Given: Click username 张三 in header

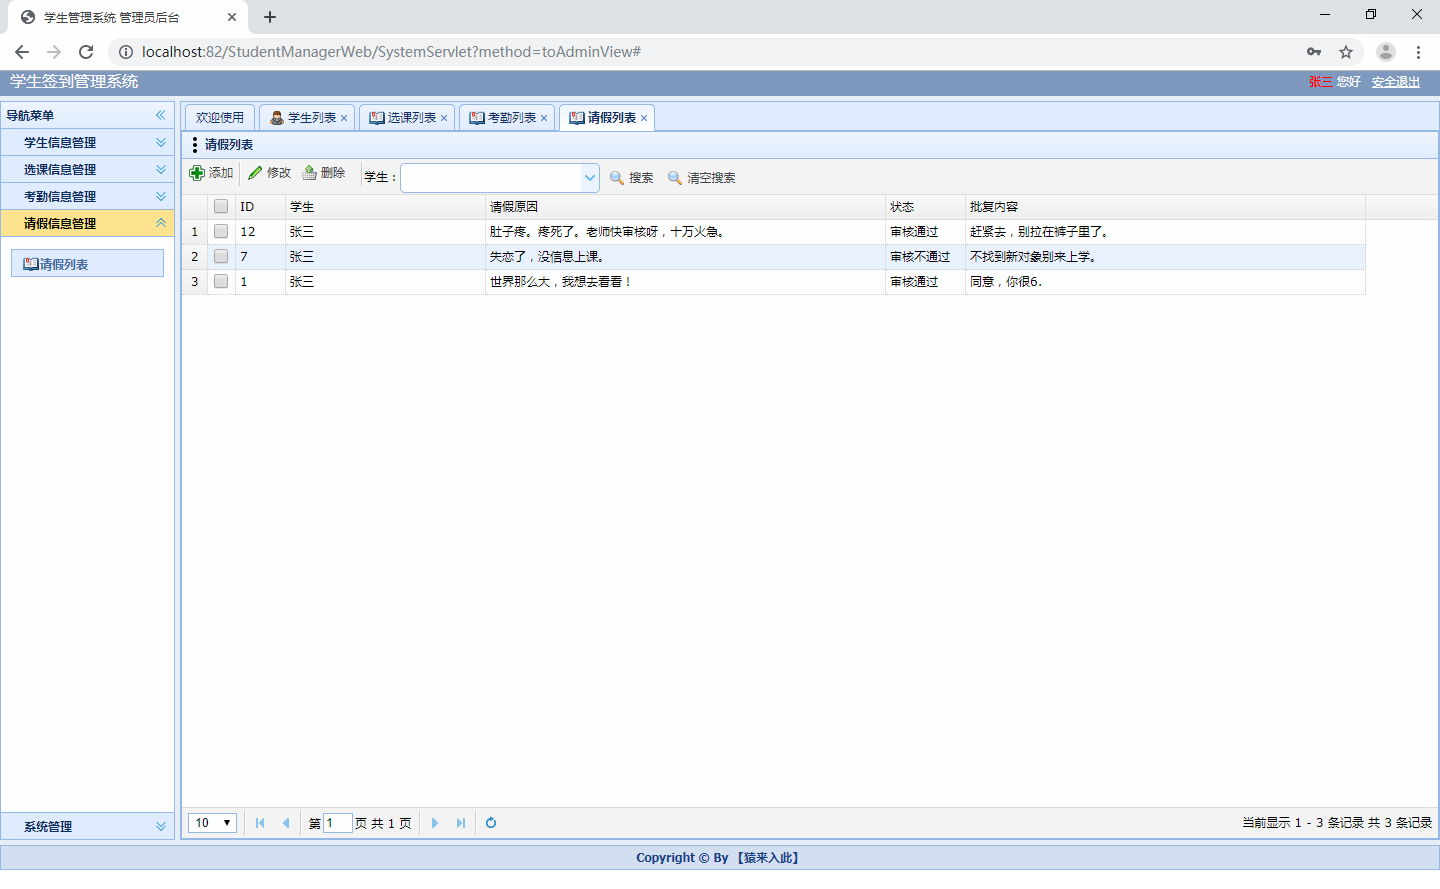Looking at the screenshot, I should pyautogui.click(x=1320, y=82).
